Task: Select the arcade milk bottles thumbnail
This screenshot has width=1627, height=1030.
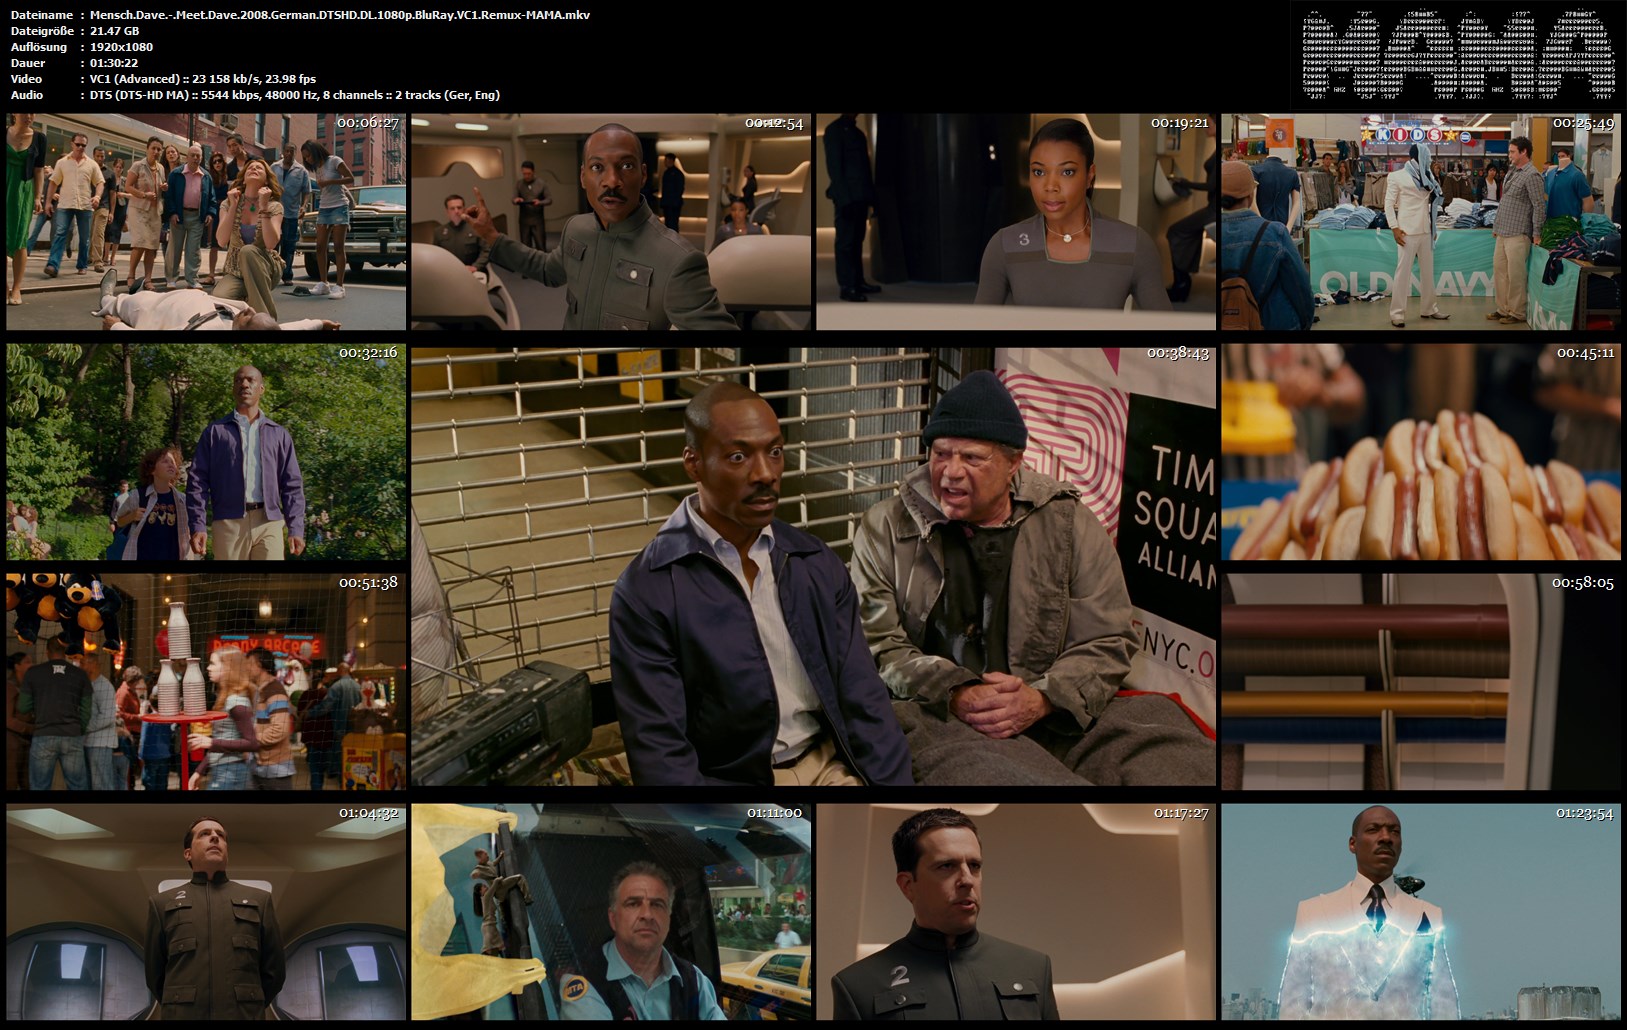Action: click(206, 682)
